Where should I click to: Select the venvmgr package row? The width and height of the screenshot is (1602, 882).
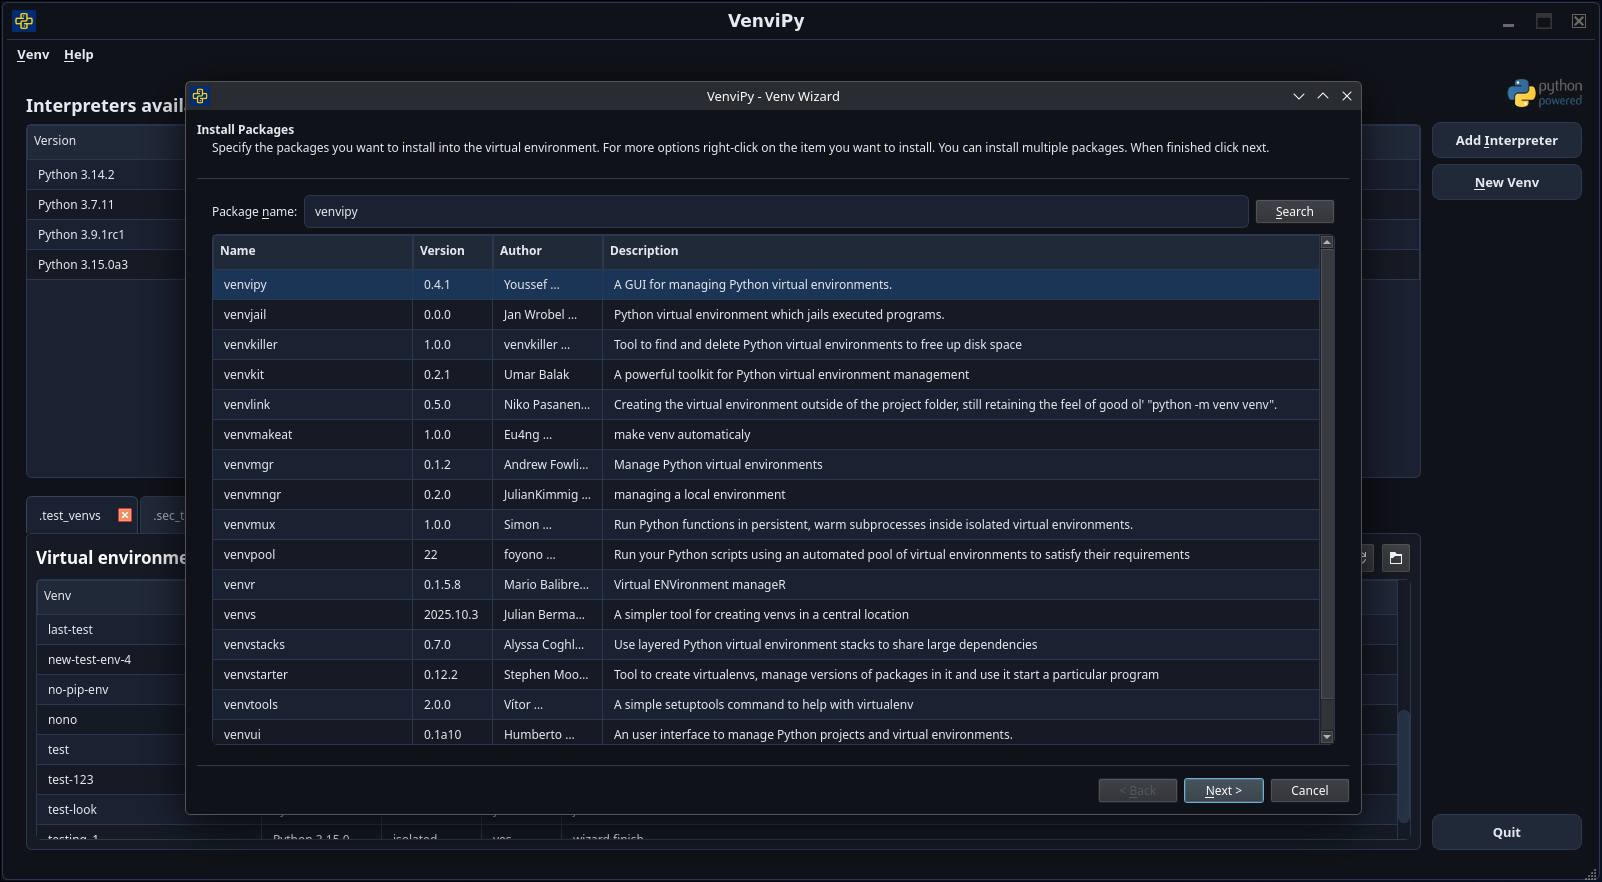[x=766, y=465]
